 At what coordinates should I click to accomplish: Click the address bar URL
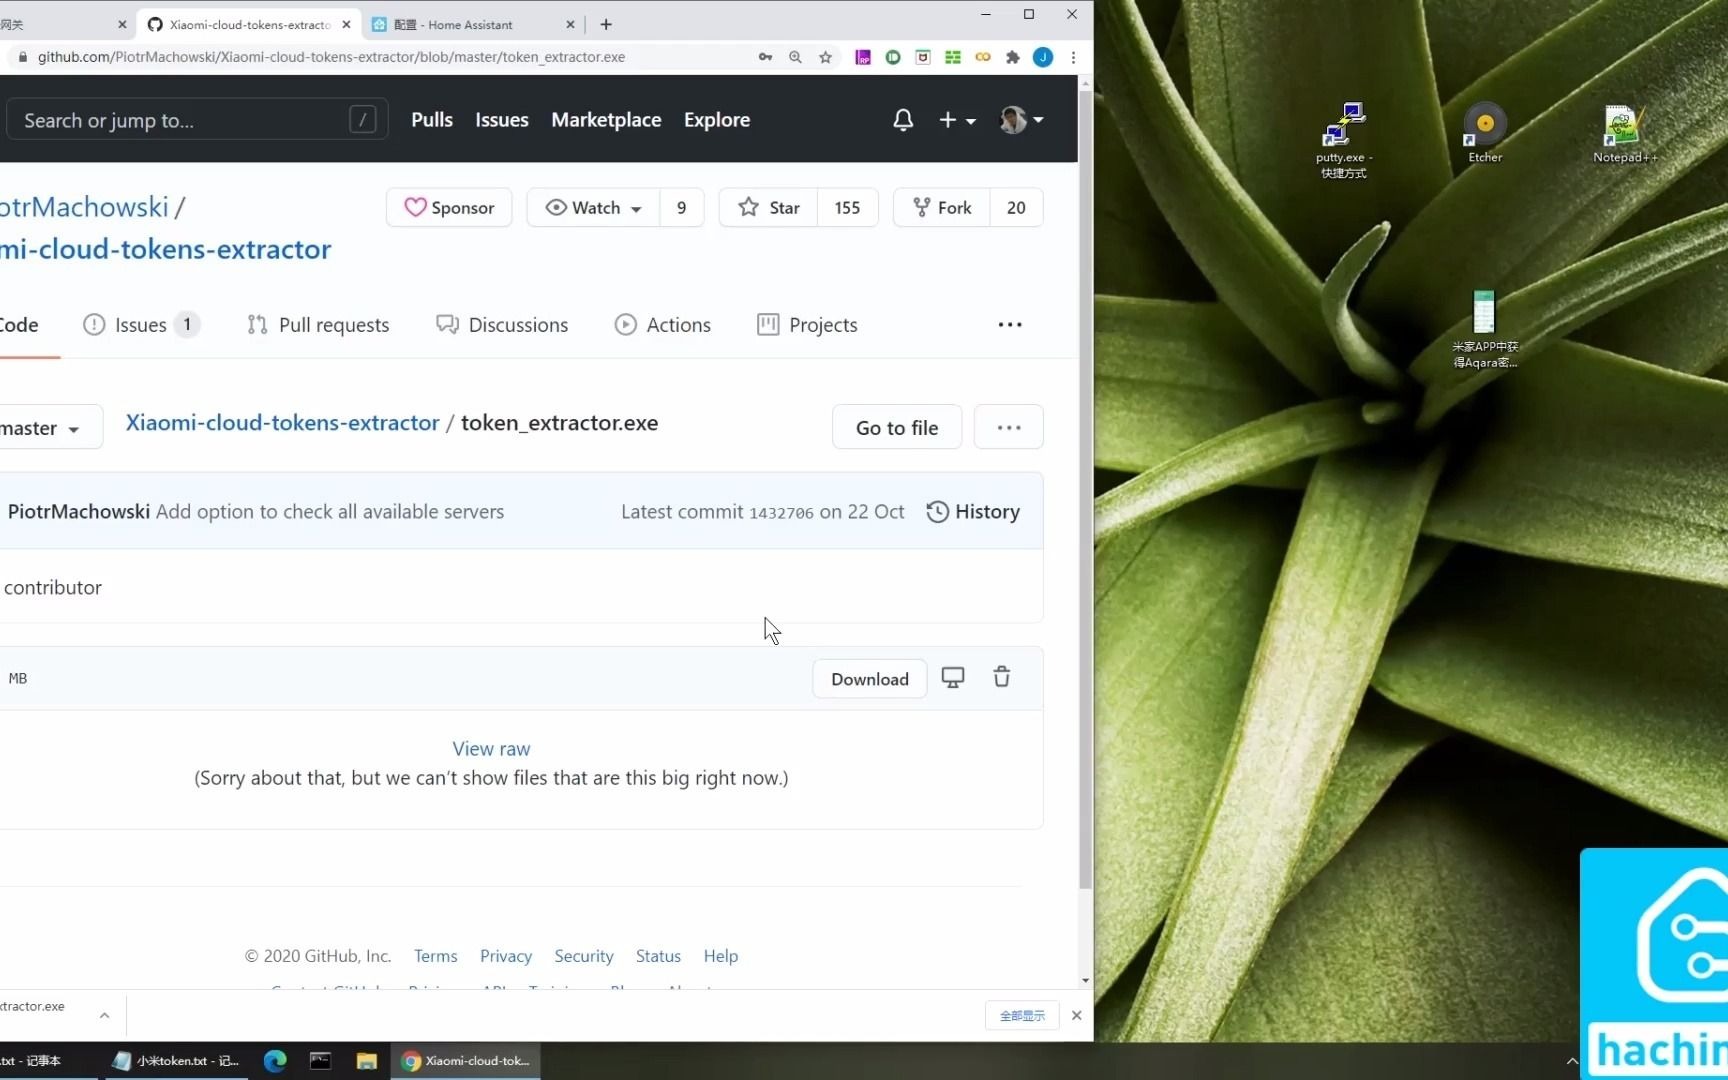tap(331, 57)
